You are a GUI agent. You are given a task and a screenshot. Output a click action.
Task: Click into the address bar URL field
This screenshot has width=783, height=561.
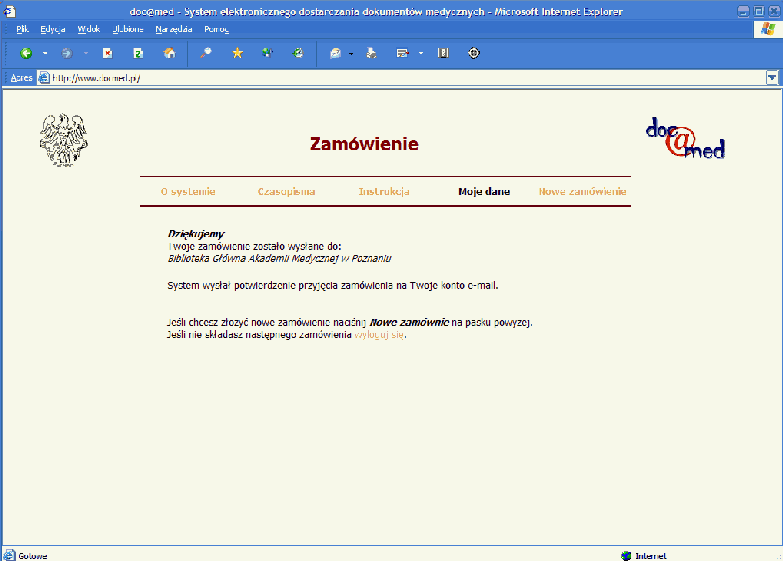click(x=400, y=77)
